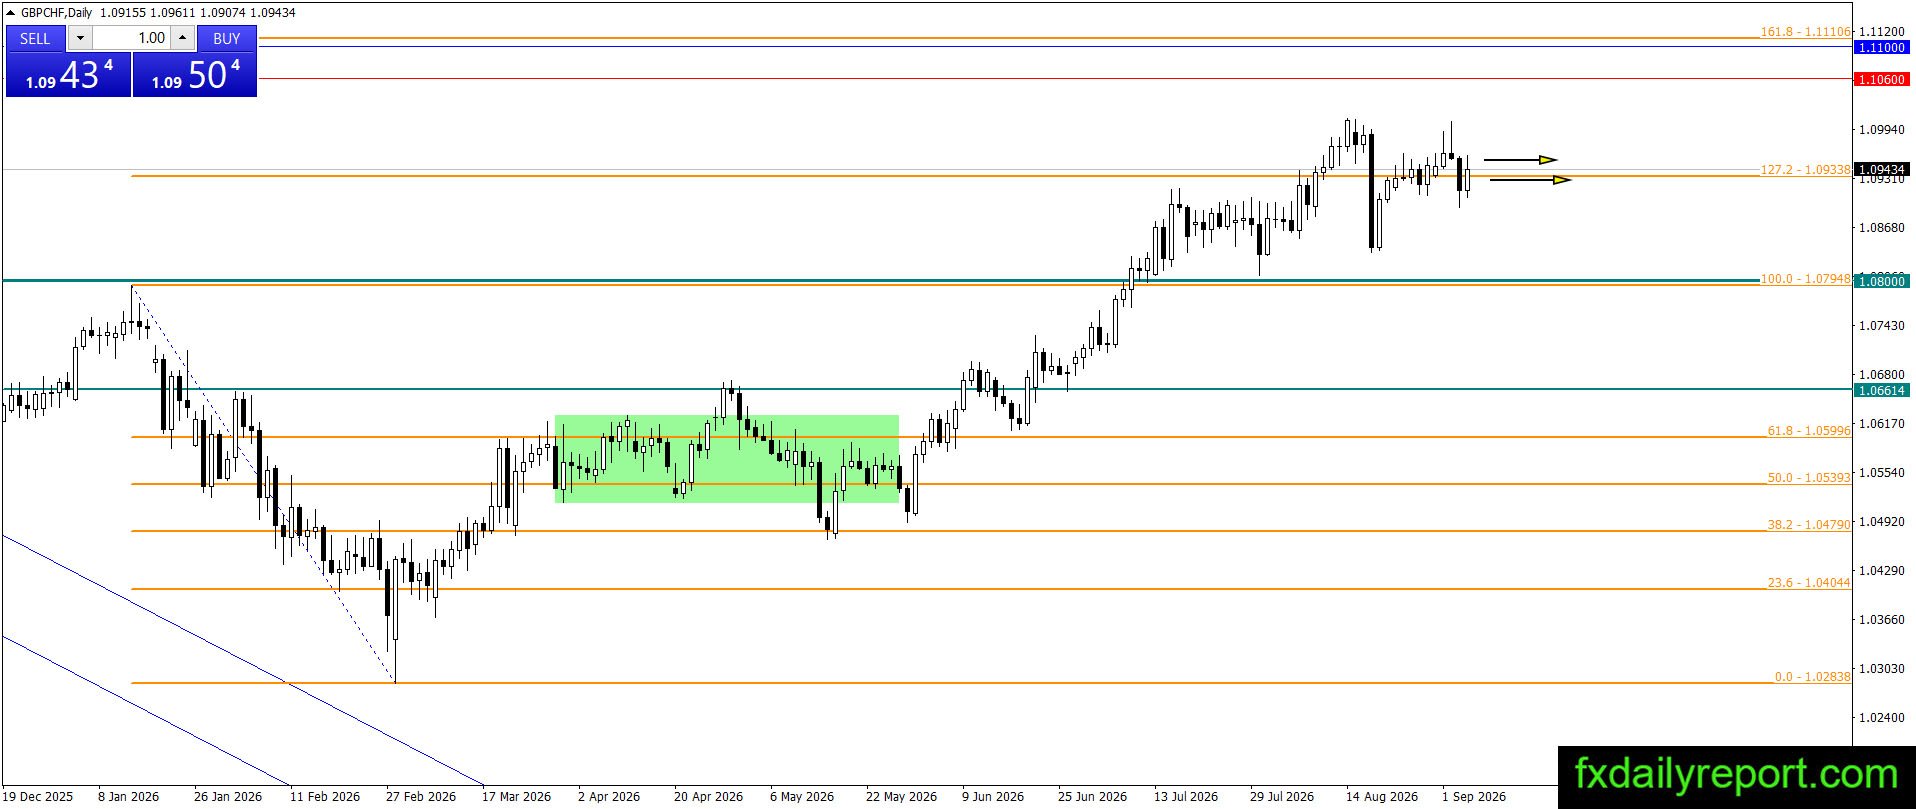Click the SELL button
Screen dimensions: 1916x809
tap(35, 38)
